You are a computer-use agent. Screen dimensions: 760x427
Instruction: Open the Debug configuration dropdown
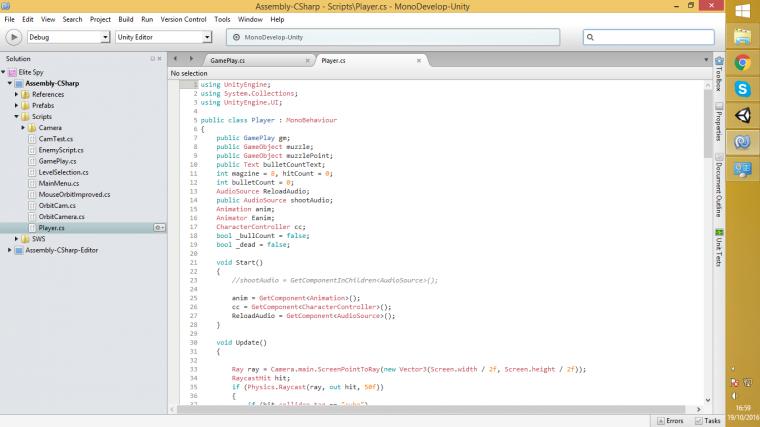click(x=68, y=37)
